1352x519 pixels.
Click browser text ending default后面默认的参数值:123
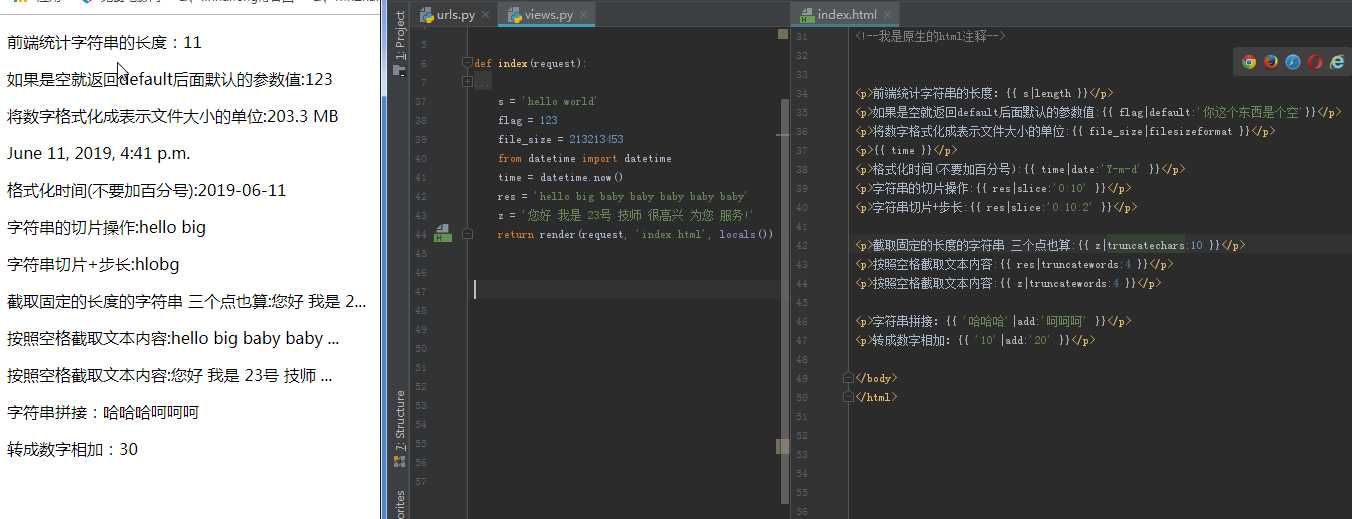click(170, 79)
